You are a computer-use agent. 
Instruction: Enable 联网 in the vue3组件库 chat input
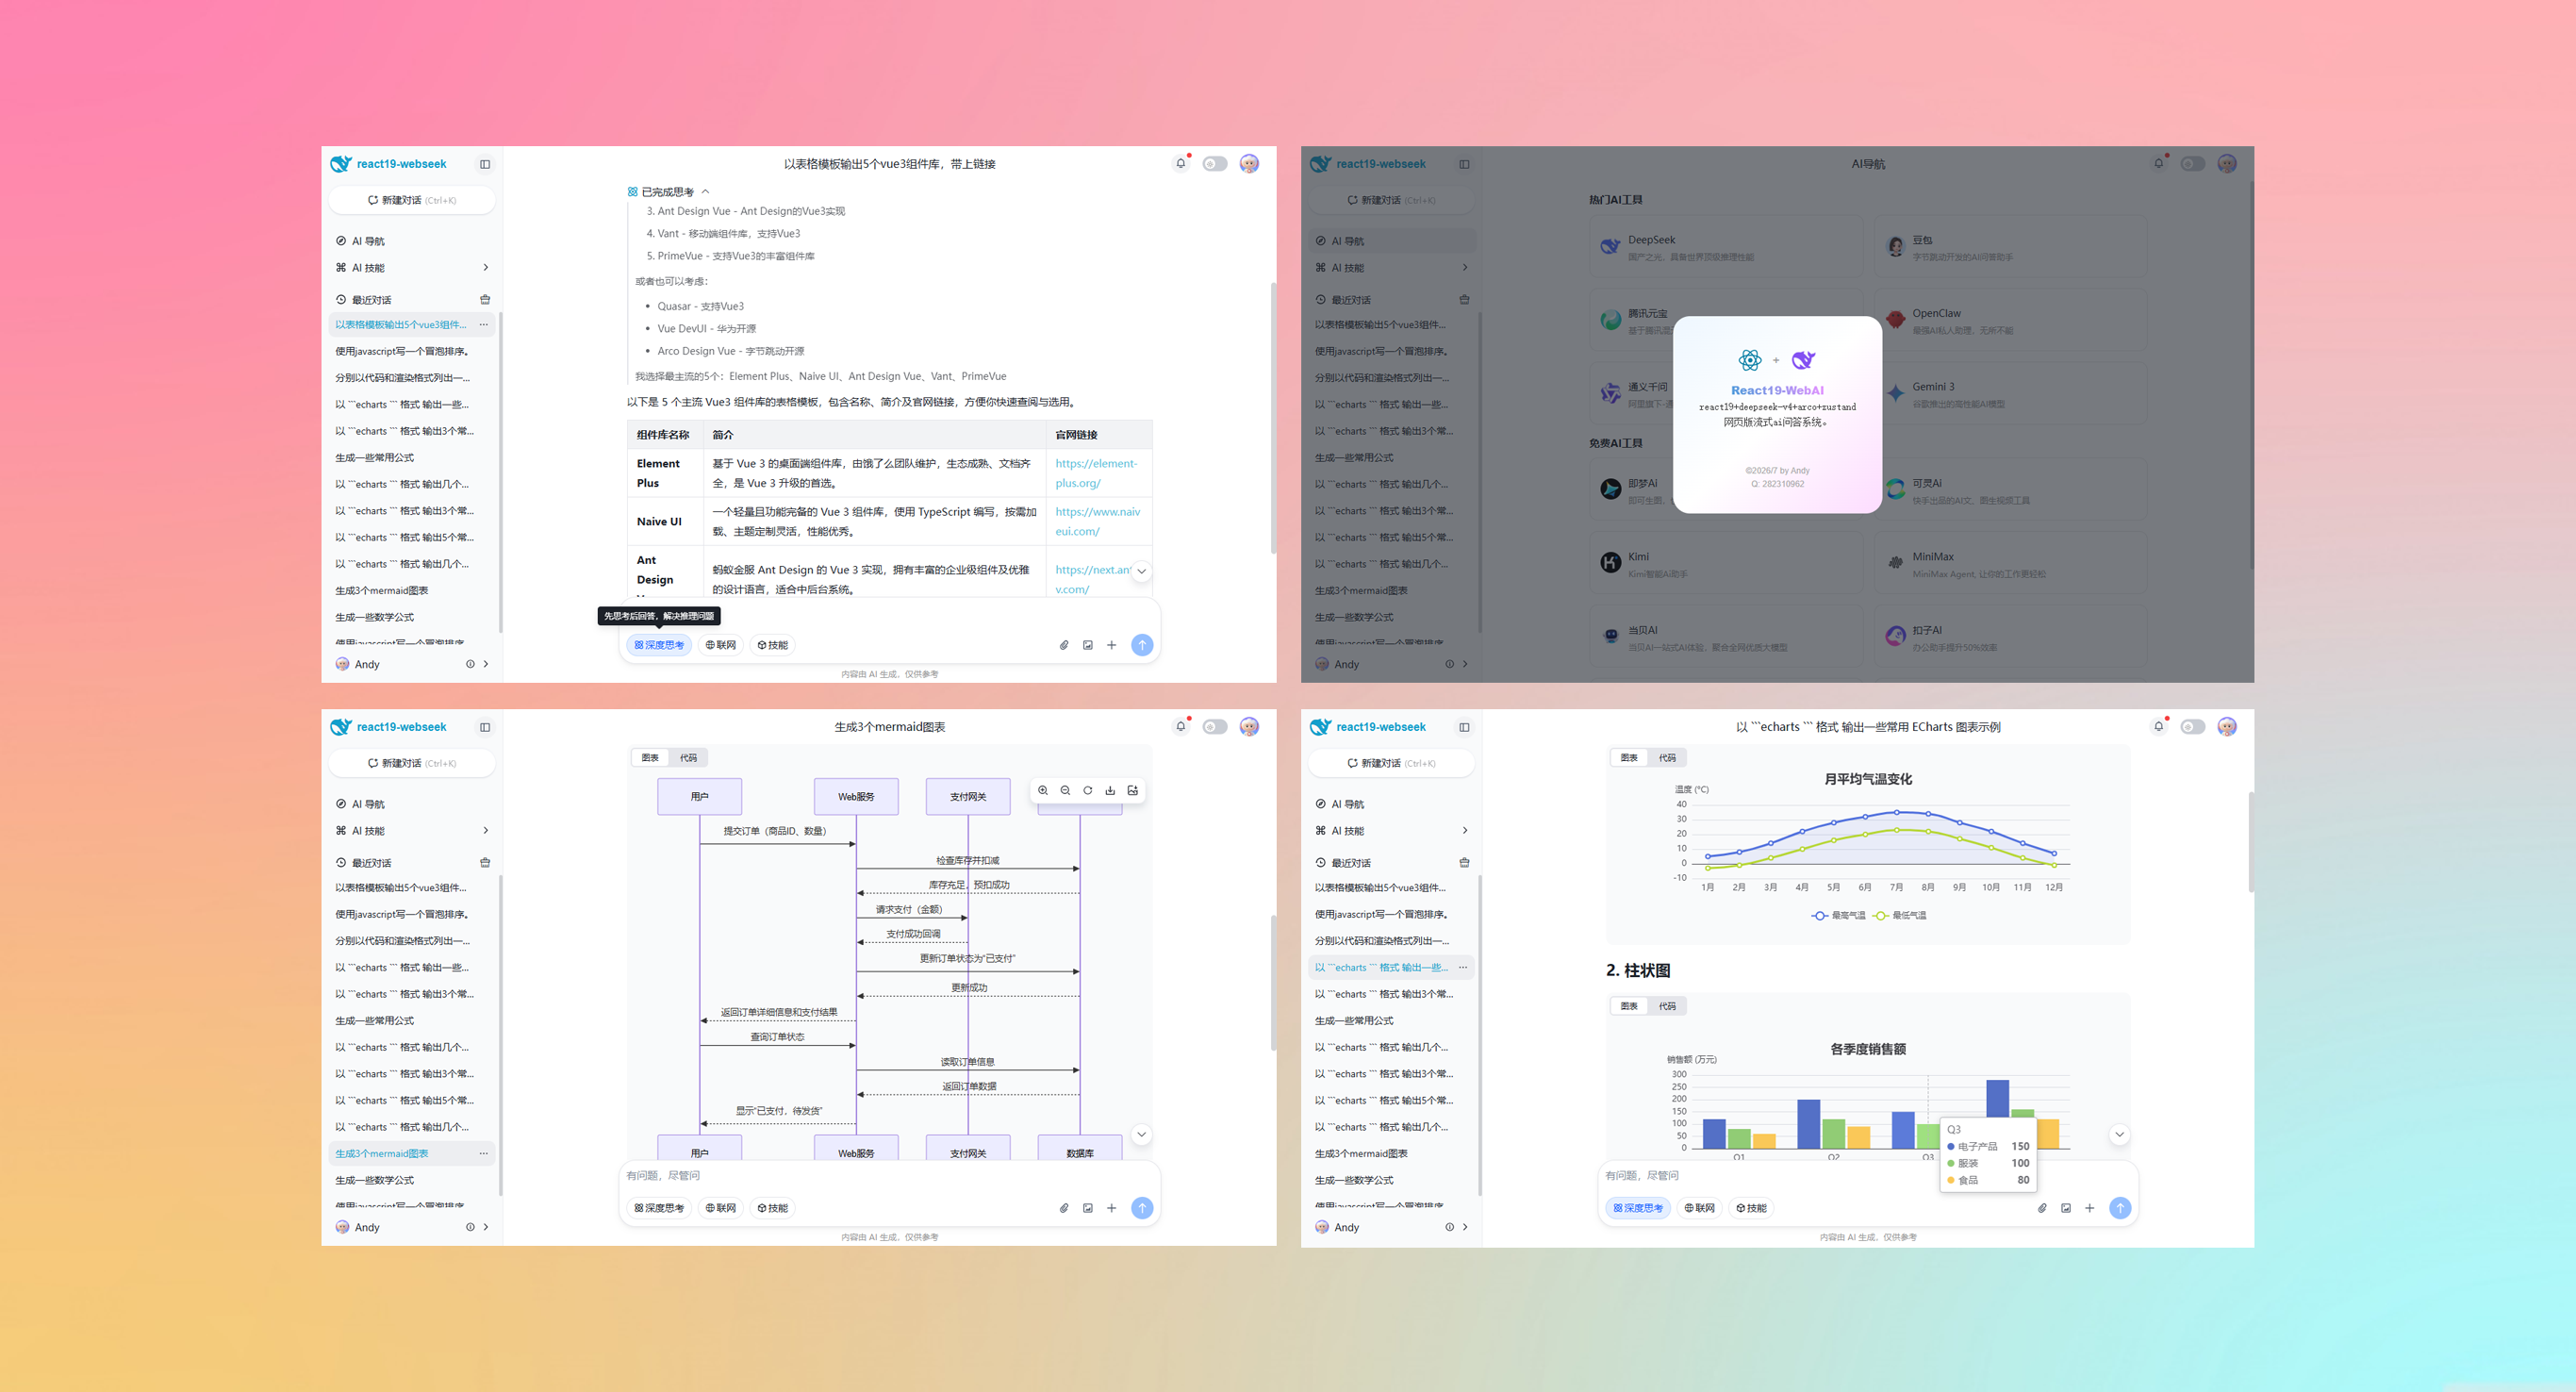click(x=720, y=645)
